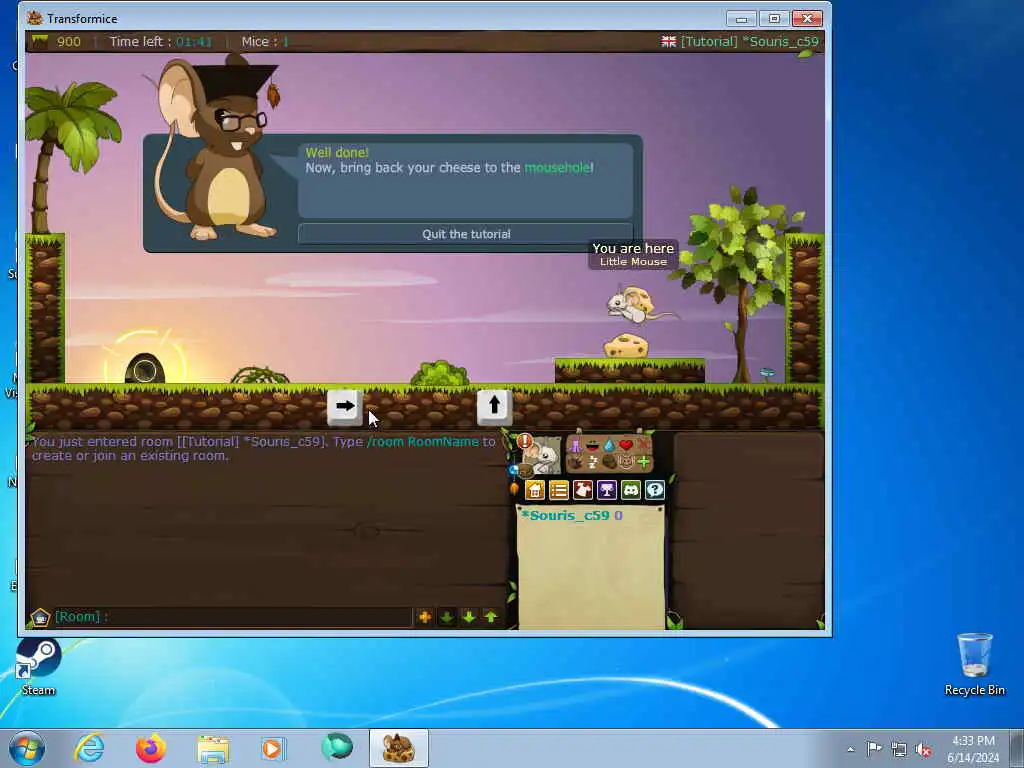Viewport: 1024px width, 768px height.
Task: Click the Time left countdown
Action: (161, 42)
